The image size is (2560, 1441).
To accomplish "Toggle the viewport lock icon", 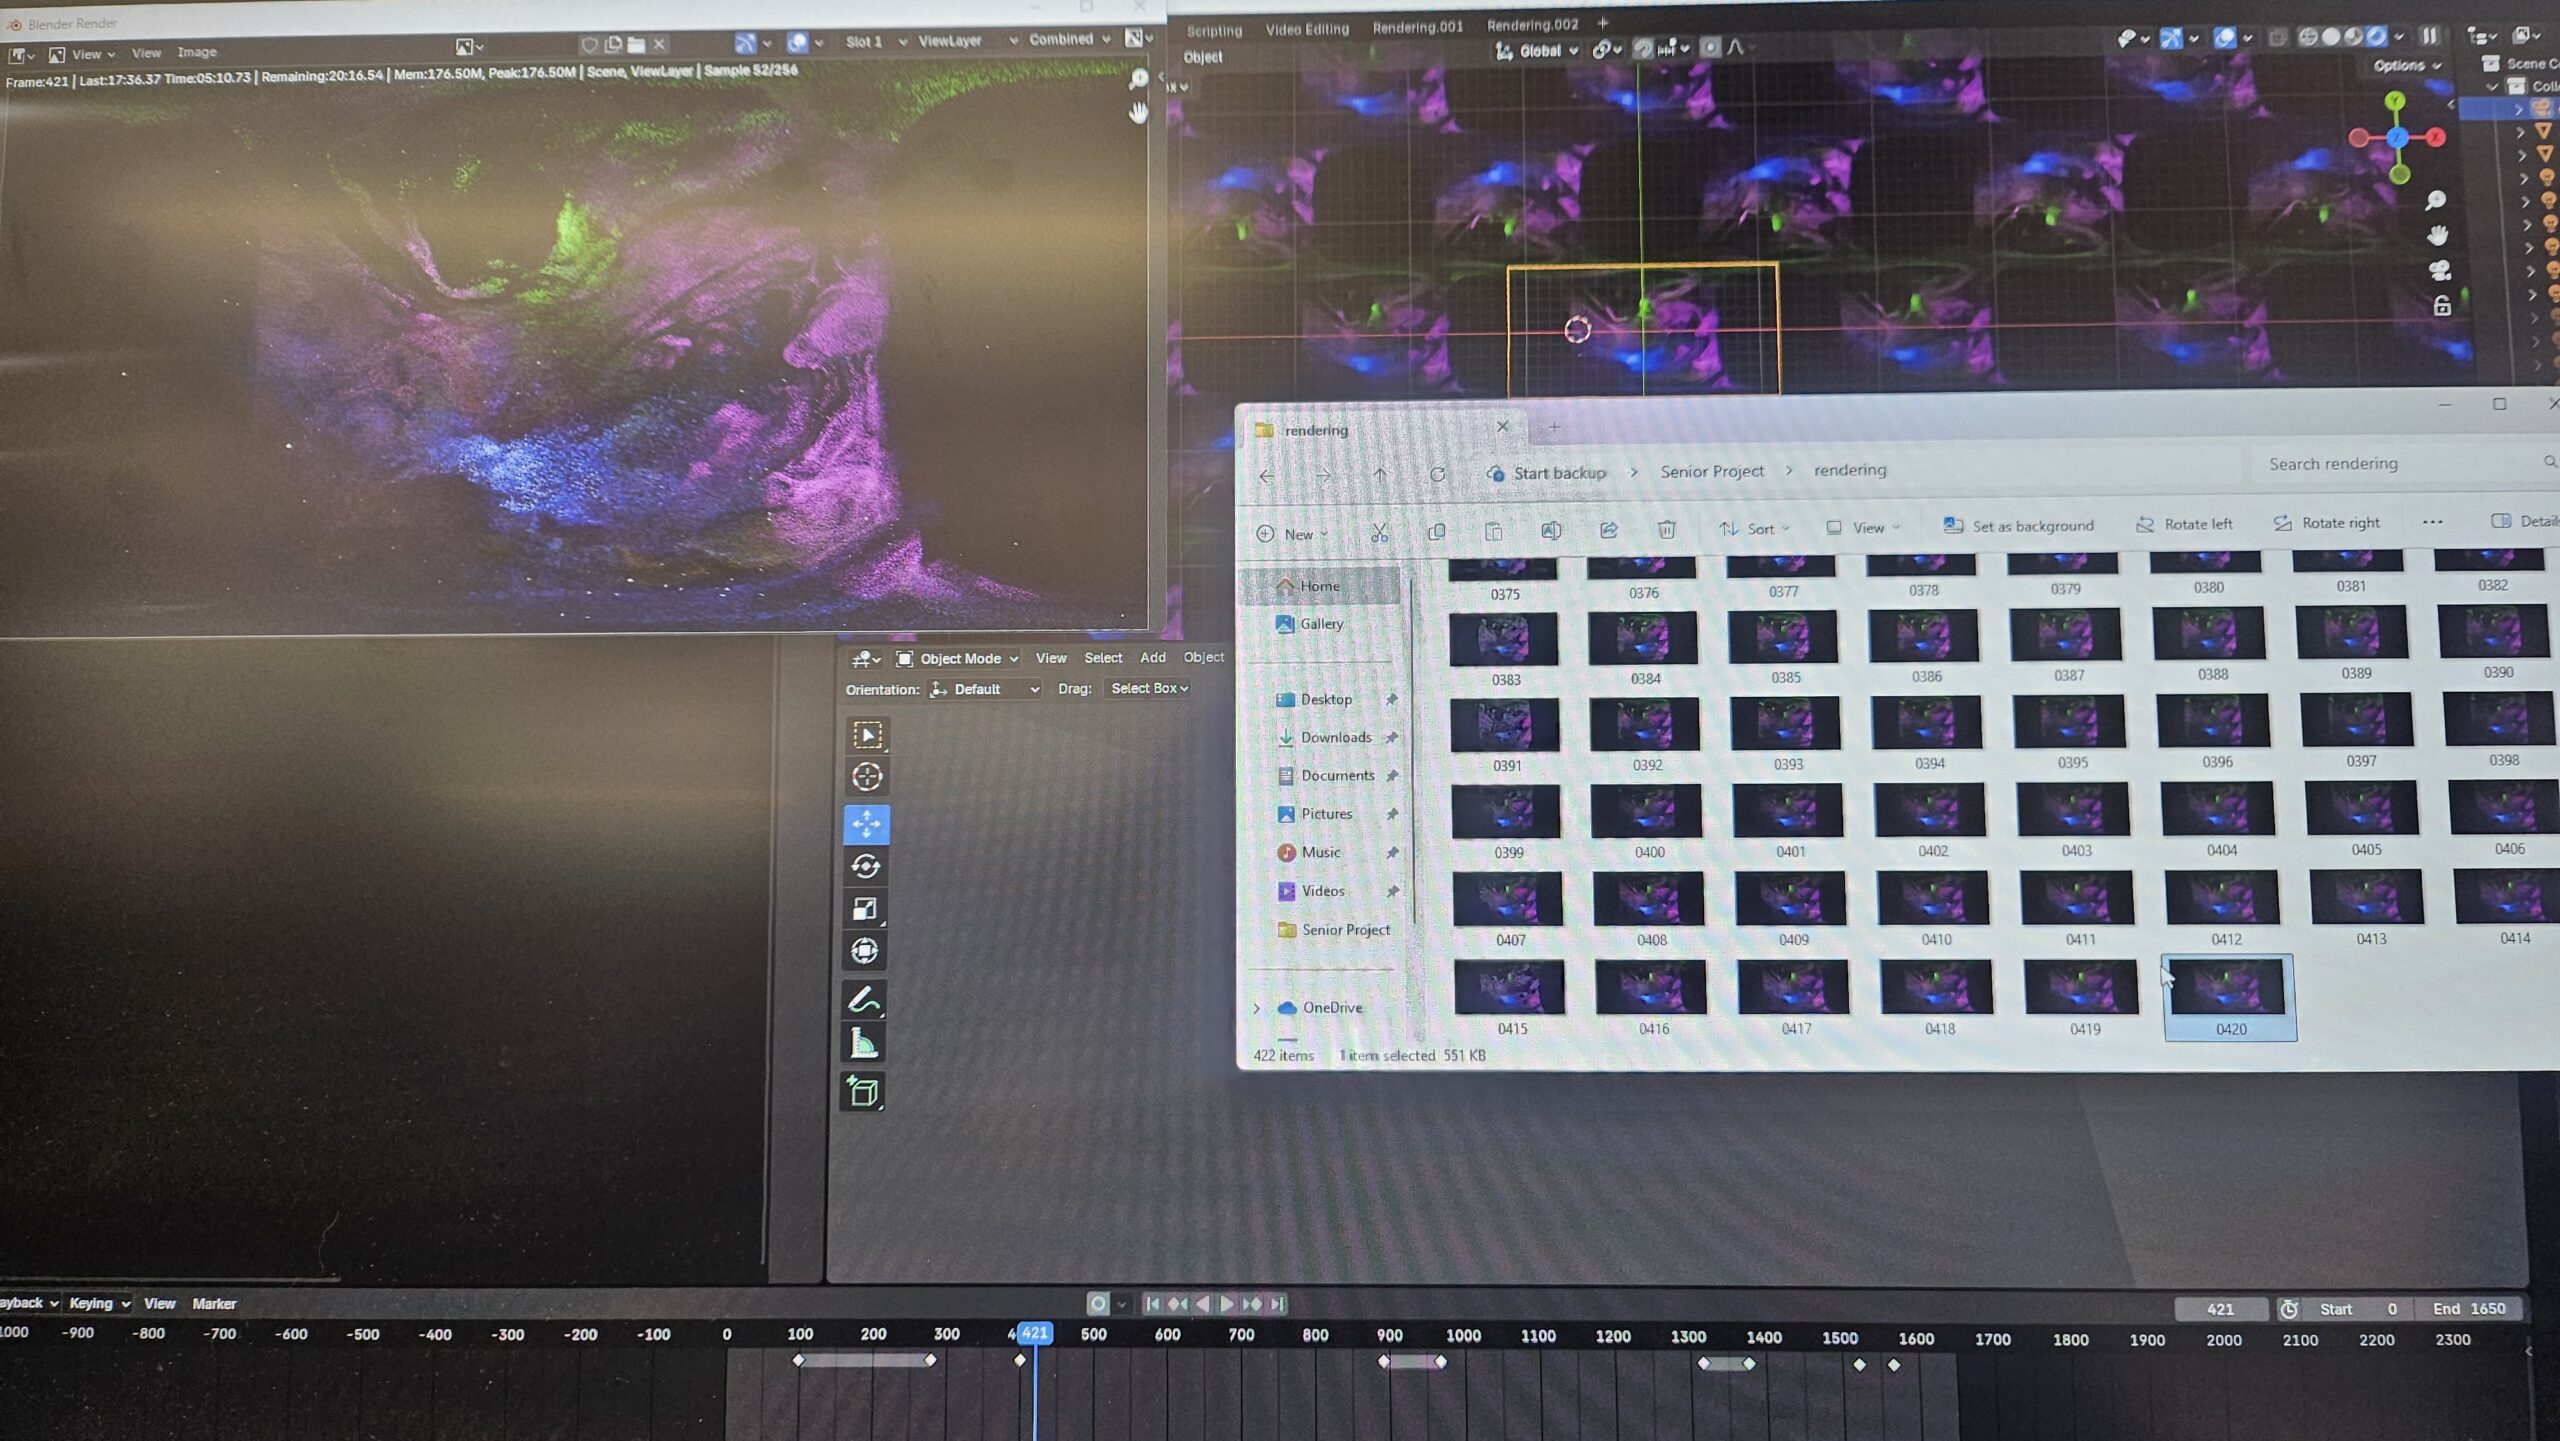I will (x=2442, y=305).
